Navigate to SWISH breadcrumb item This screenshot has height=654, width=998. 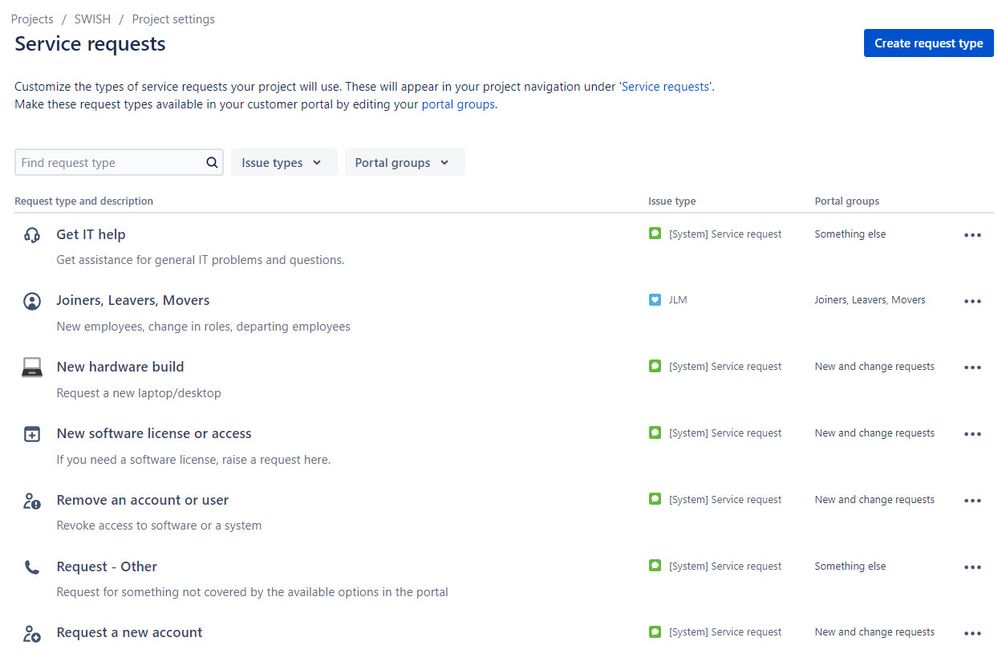(x=92, y=19)
